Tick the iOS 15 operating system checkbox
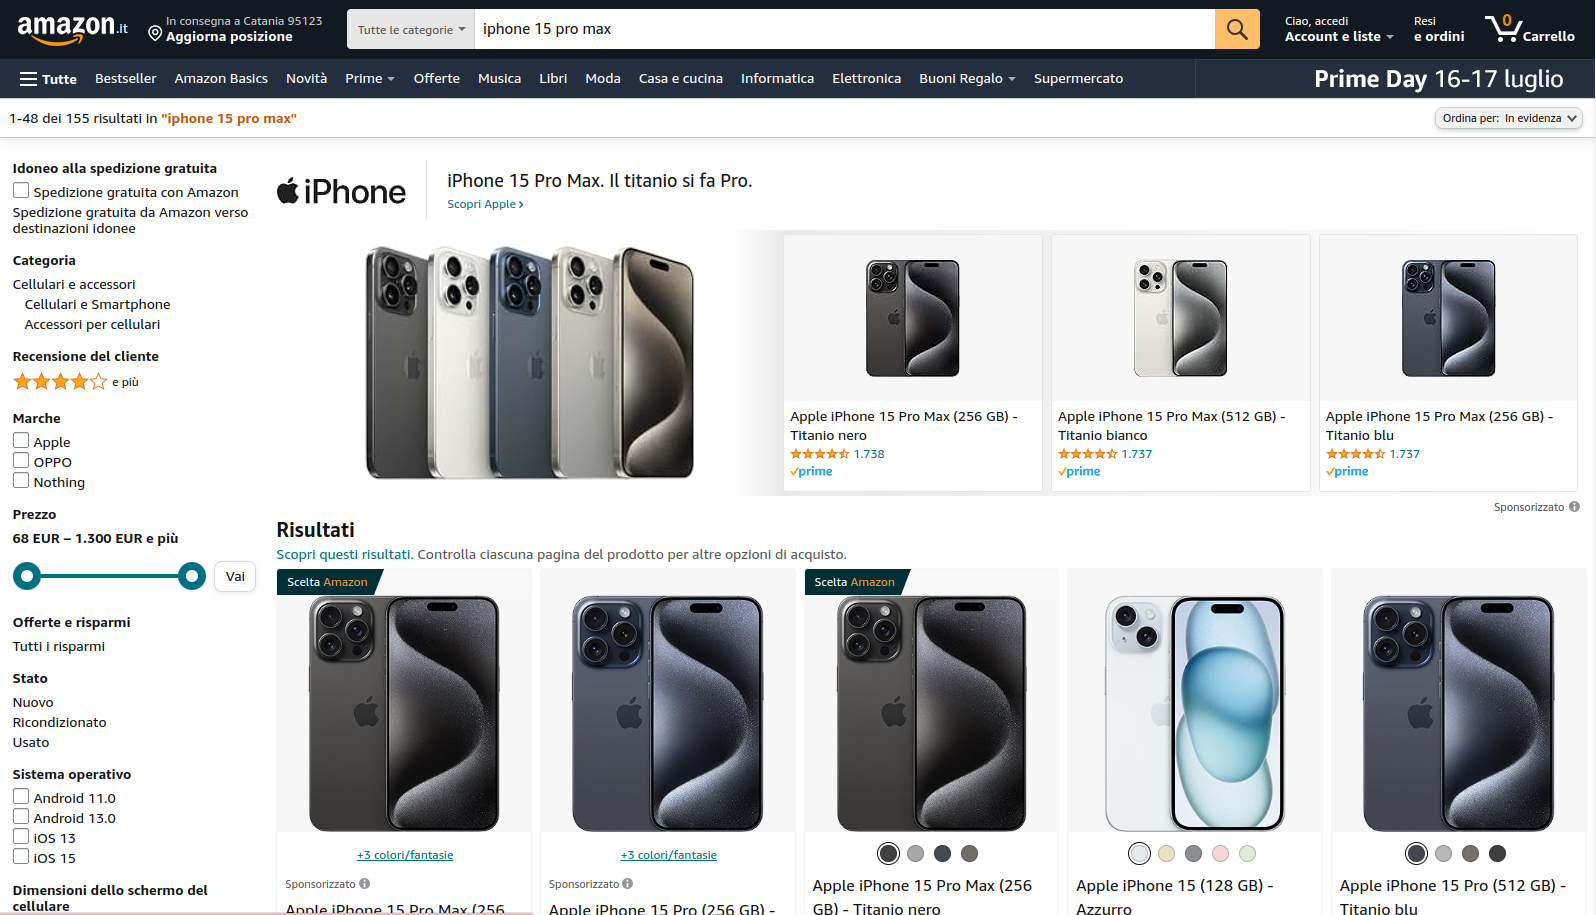1596x915 pixels. click(x=21, y=857)
